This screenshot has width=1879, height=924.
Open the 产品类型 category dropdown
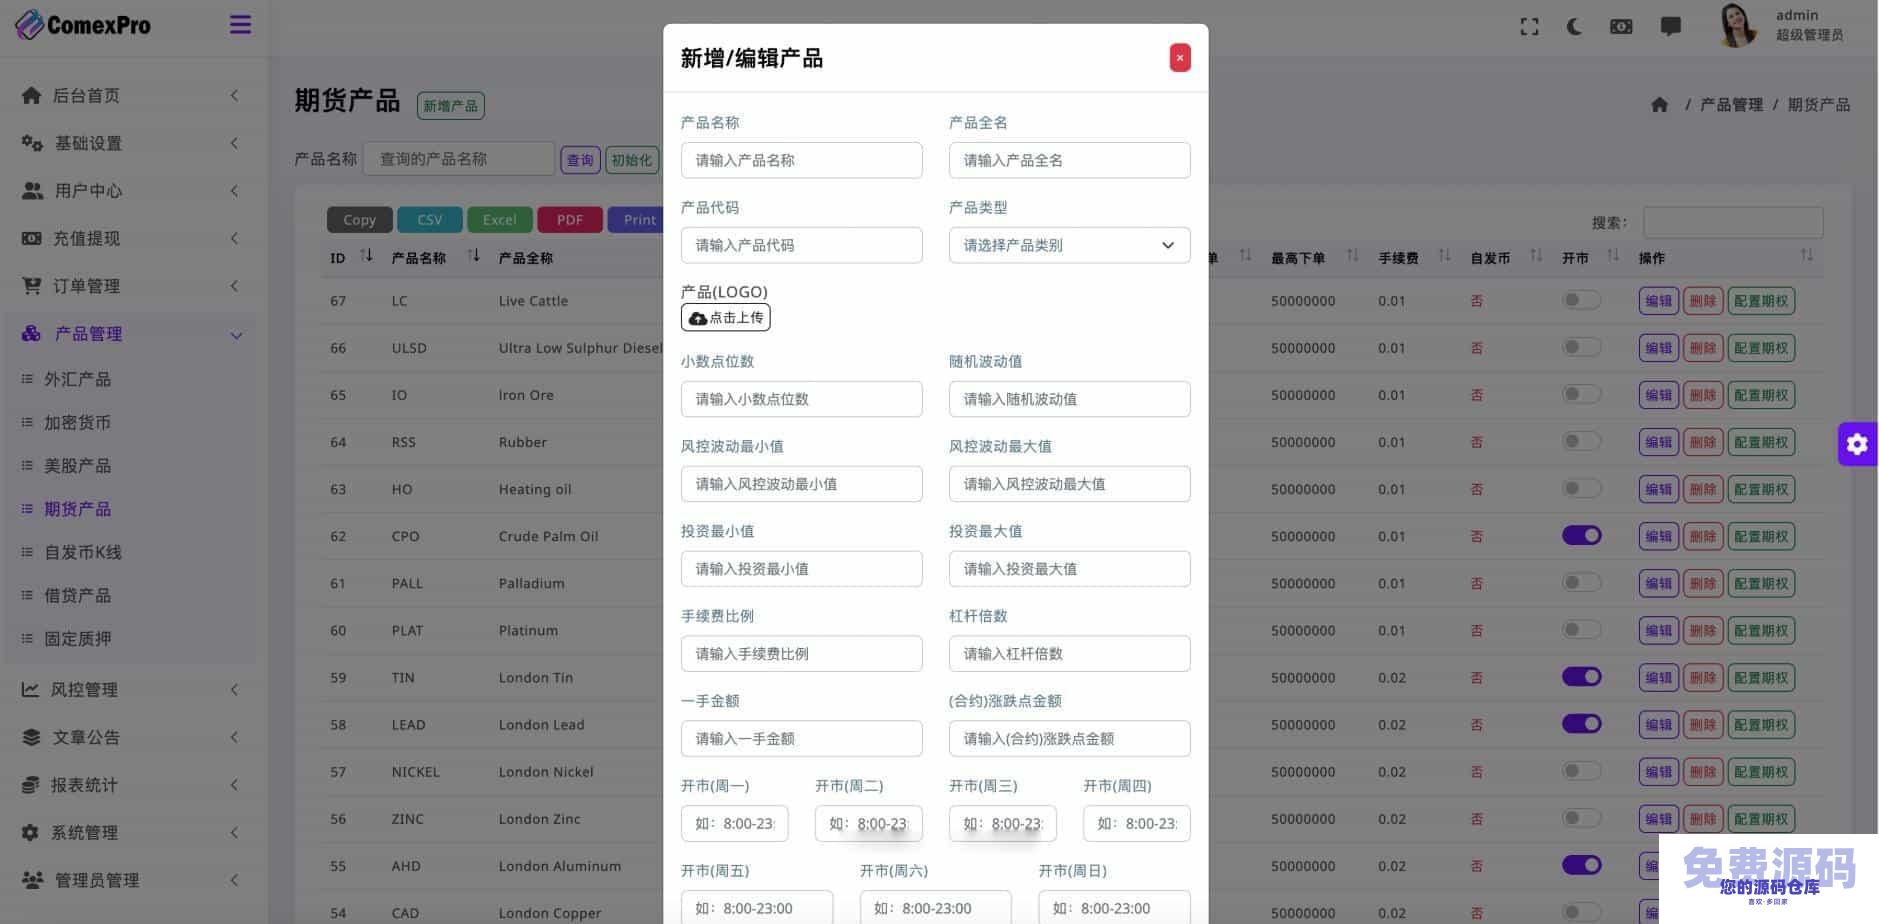click(1069, 245)
